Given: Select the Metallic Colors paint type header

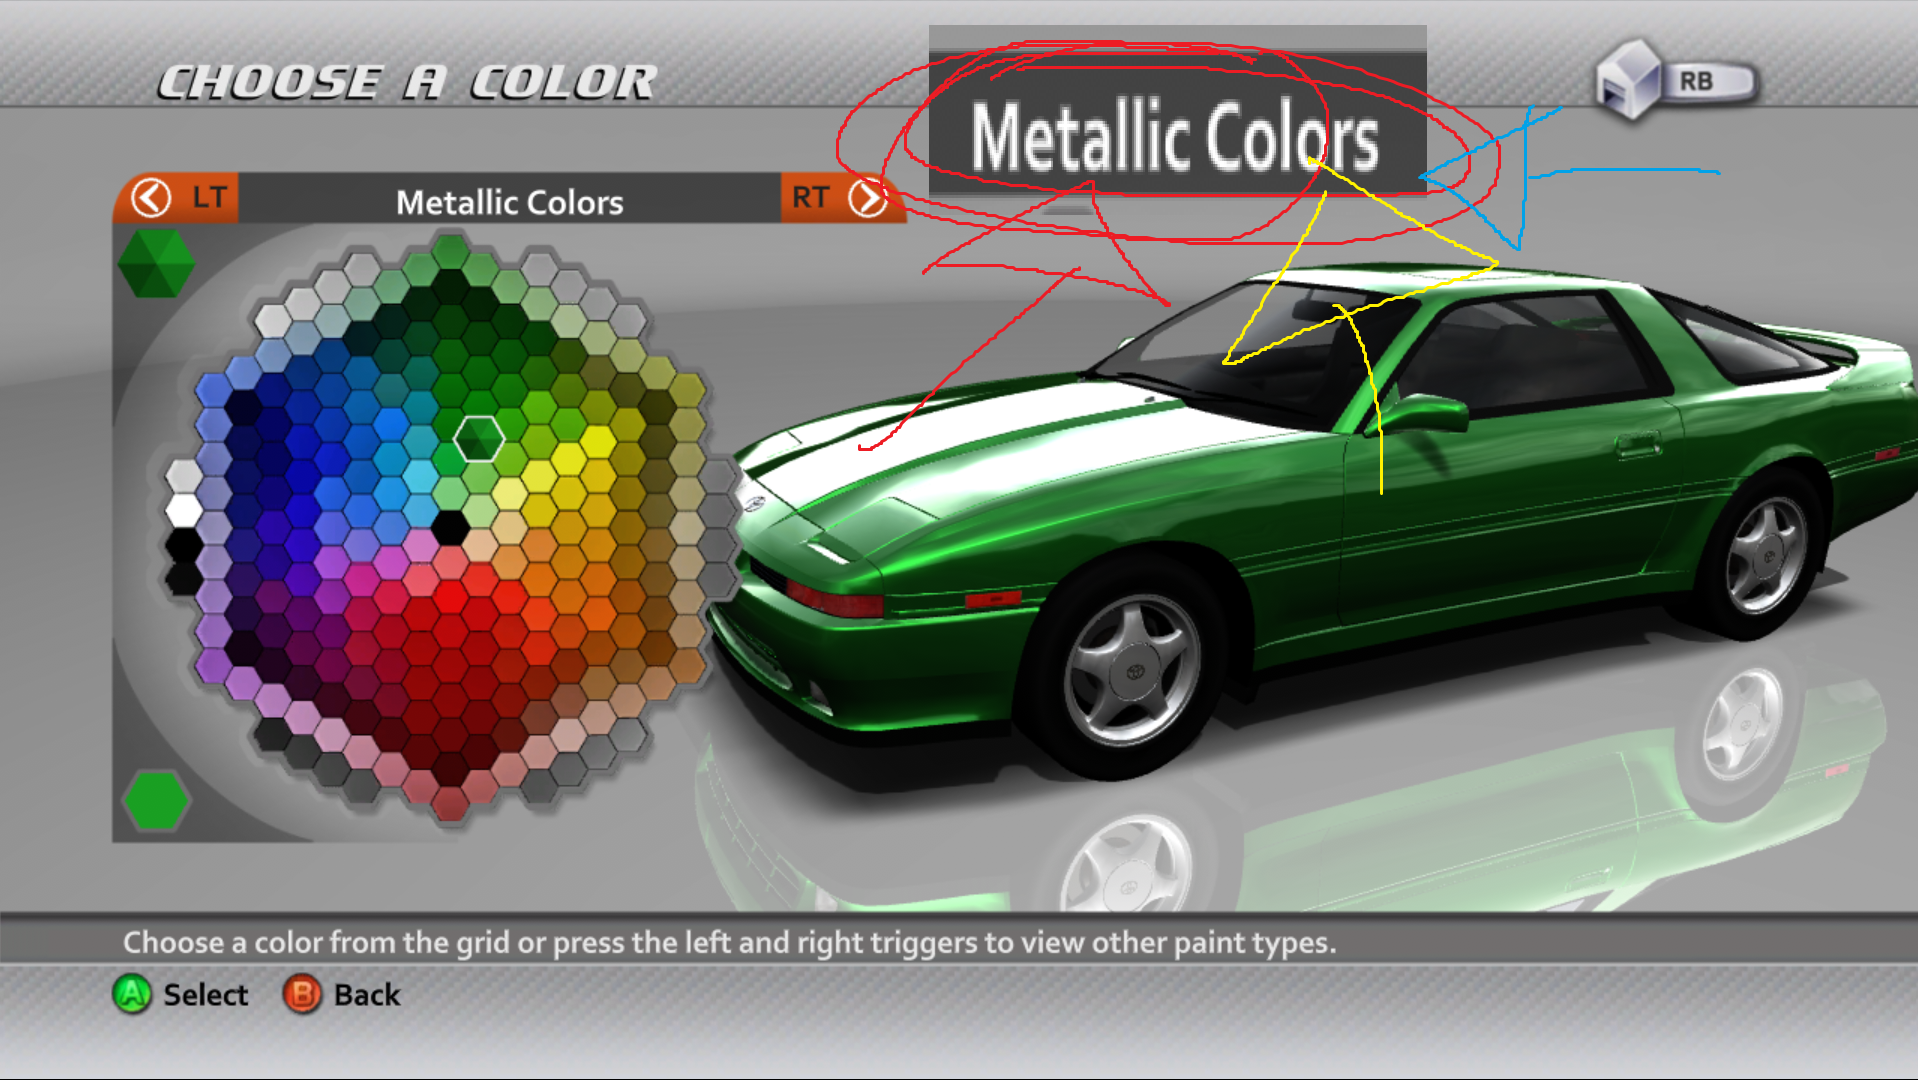Looking at the screenshot, I should (509, 202).
